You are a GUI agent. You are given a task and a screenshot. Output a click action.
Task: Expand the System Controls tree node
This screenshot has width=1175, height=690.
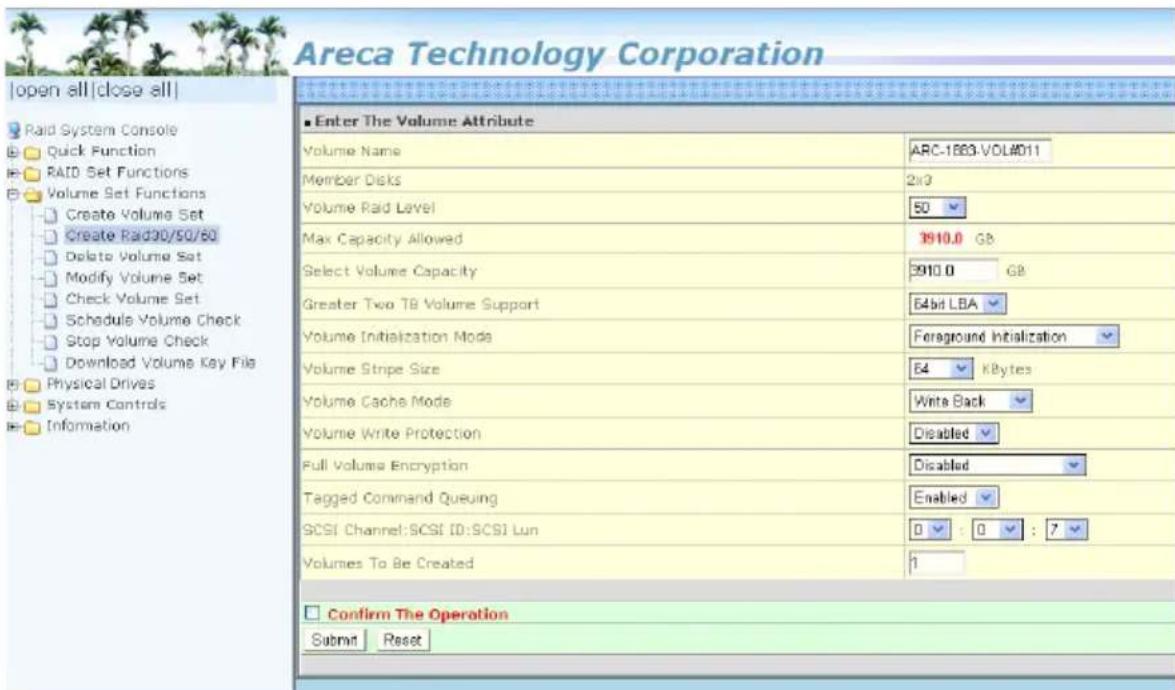(x=13, y=405)
